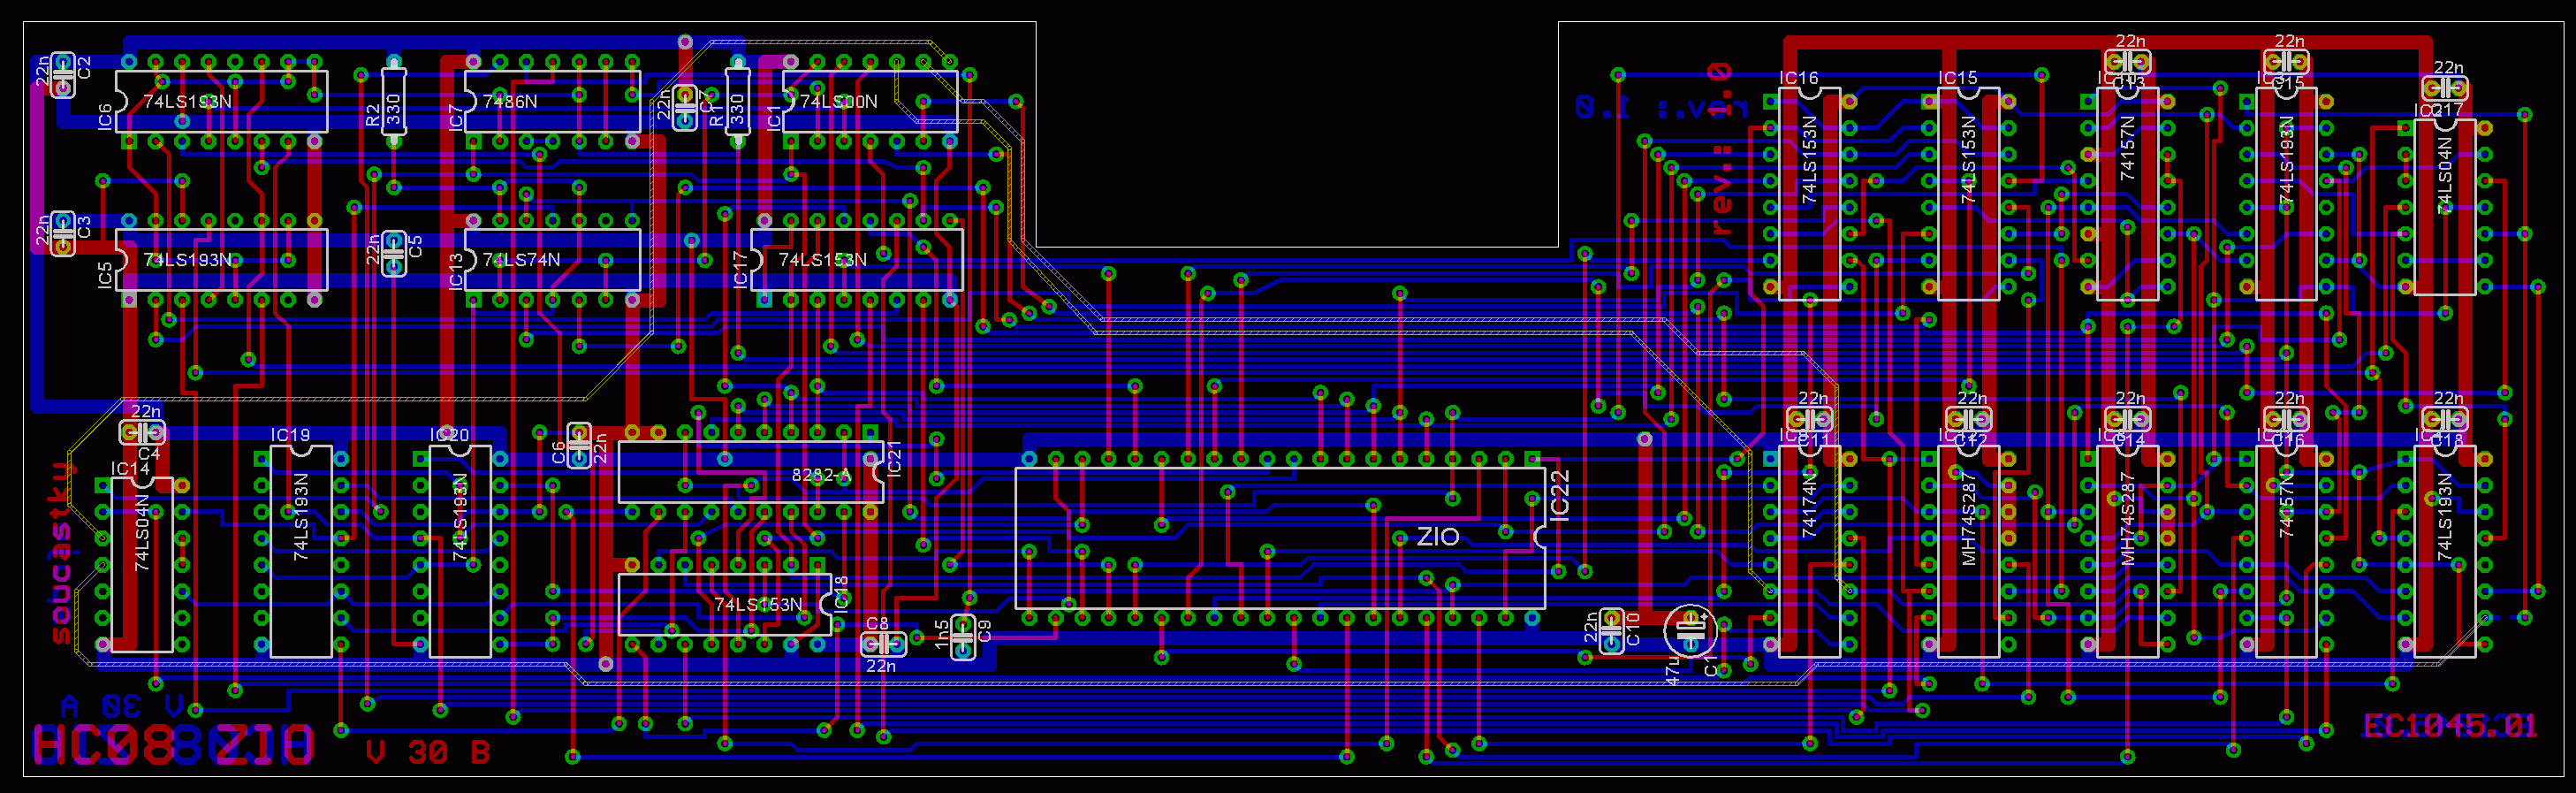Select the ZIO chip IC22

pyautogui.click(x=1279, y=538)
